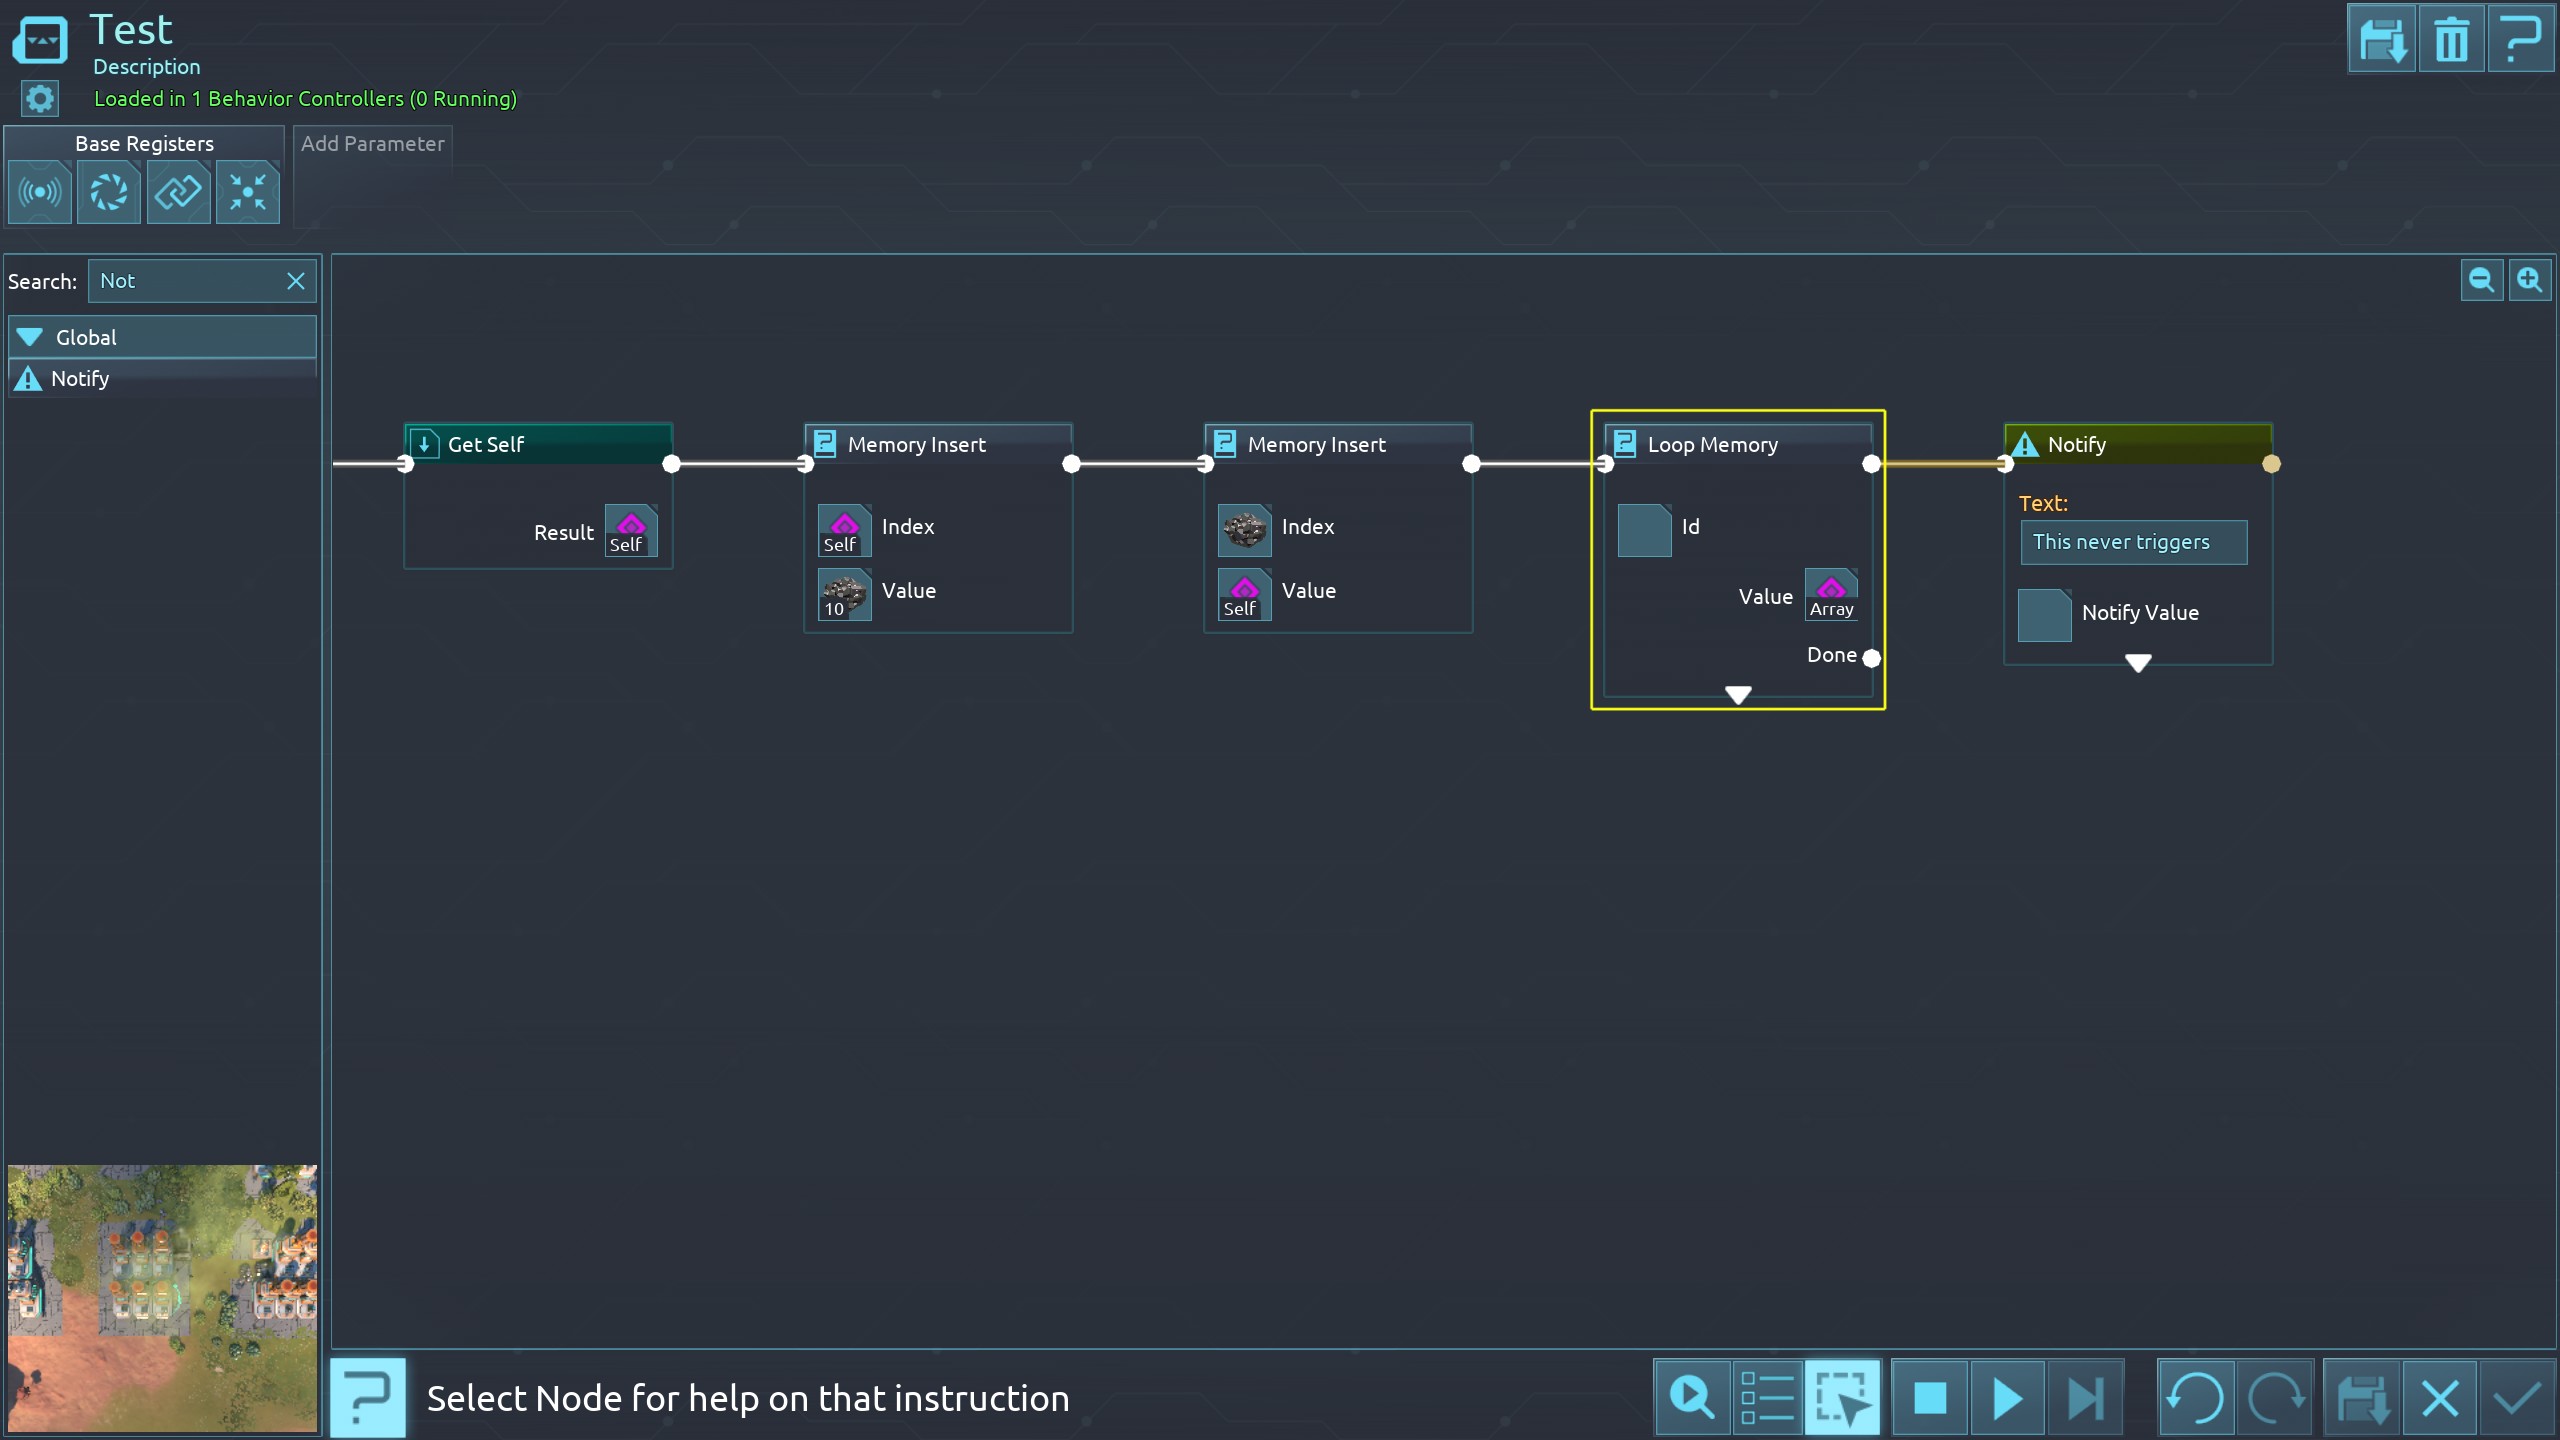Click the Visual base register icon
Screen dimensions: 2560x1440
[x=109, y=192]
